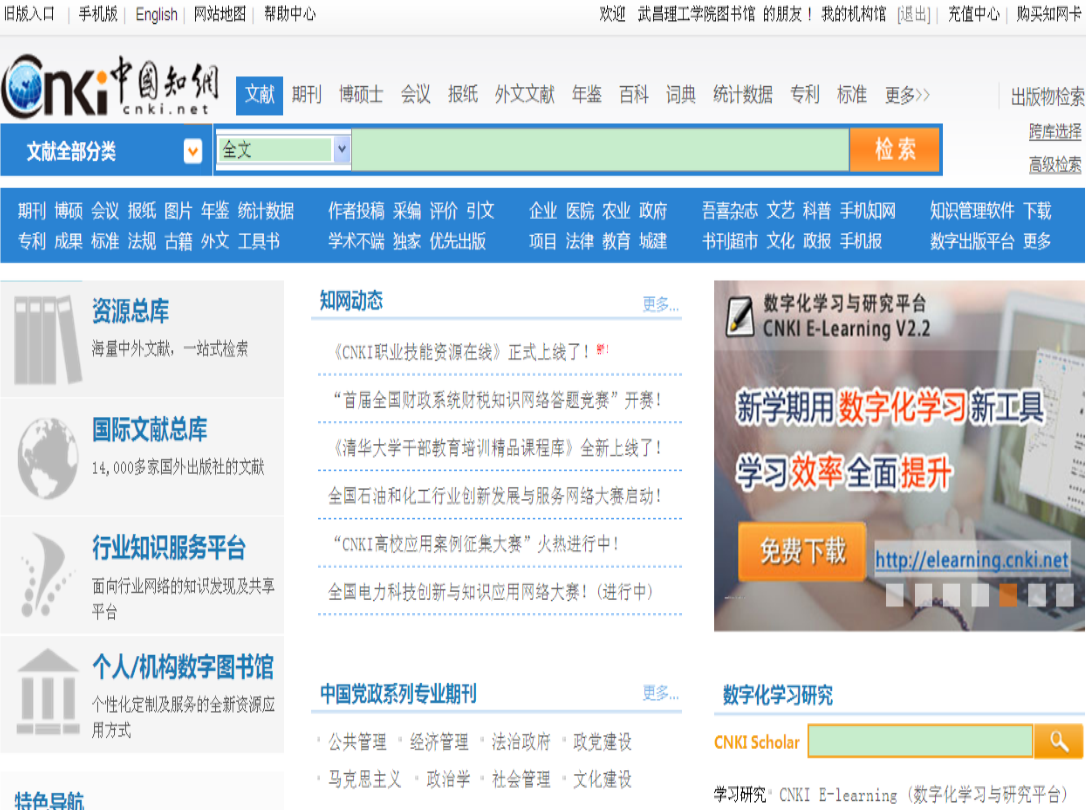Image resolution: width=1086 pixels, height=810 pixels.
Task: Open 古籍 in blue navigation
Action: [x=179, y=241]
